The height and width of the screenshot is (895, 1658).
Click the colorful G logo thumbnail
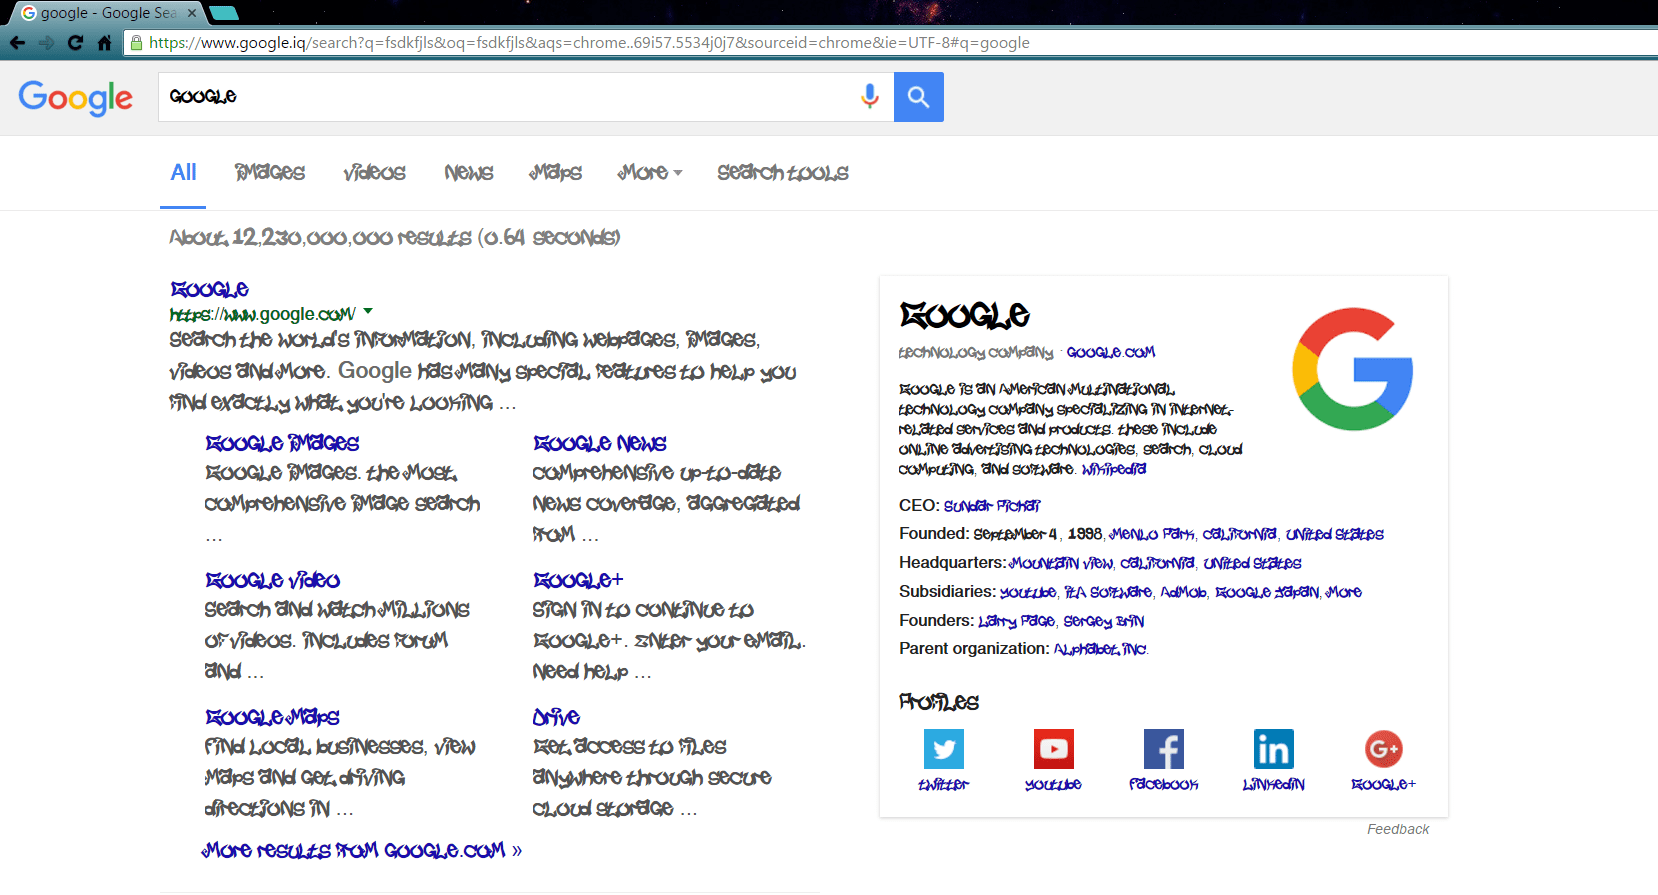point(1352,369)
